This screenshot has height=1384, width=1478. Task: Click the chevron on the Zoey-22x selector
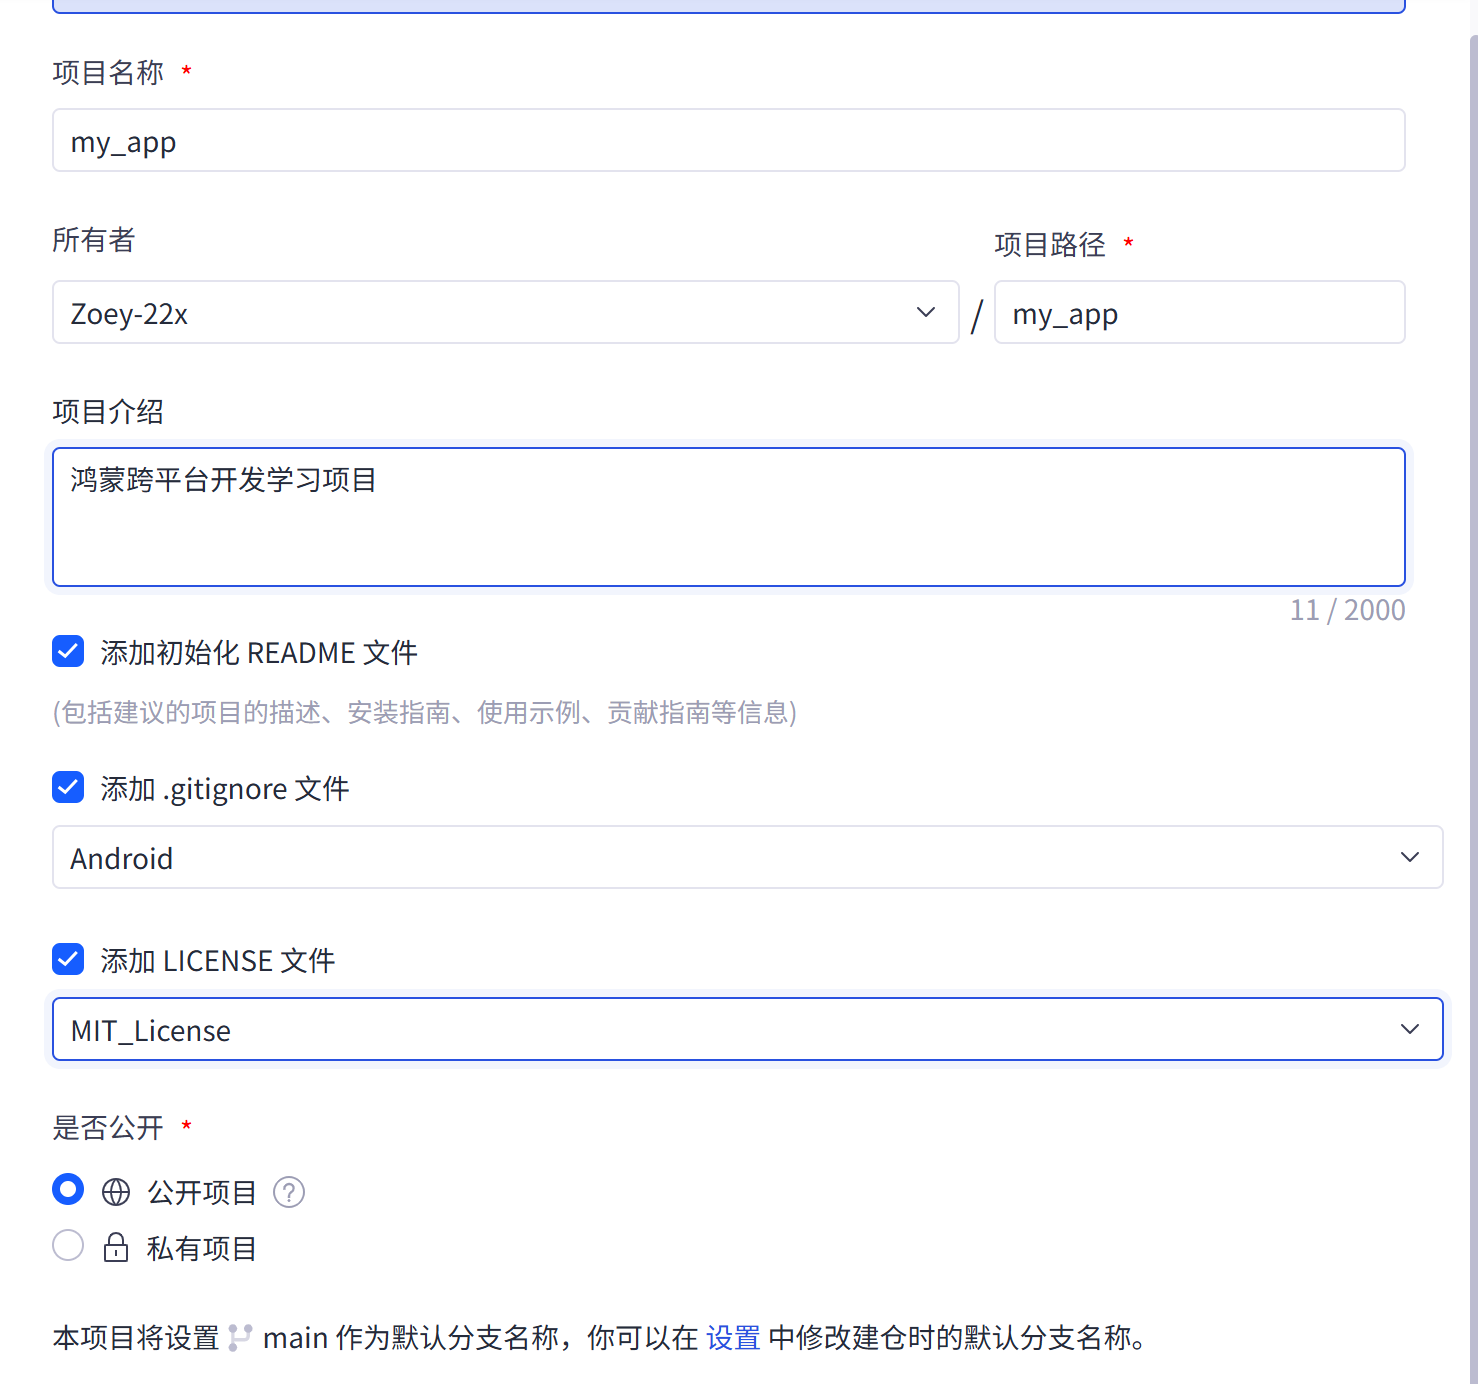[x=924, y=312]
